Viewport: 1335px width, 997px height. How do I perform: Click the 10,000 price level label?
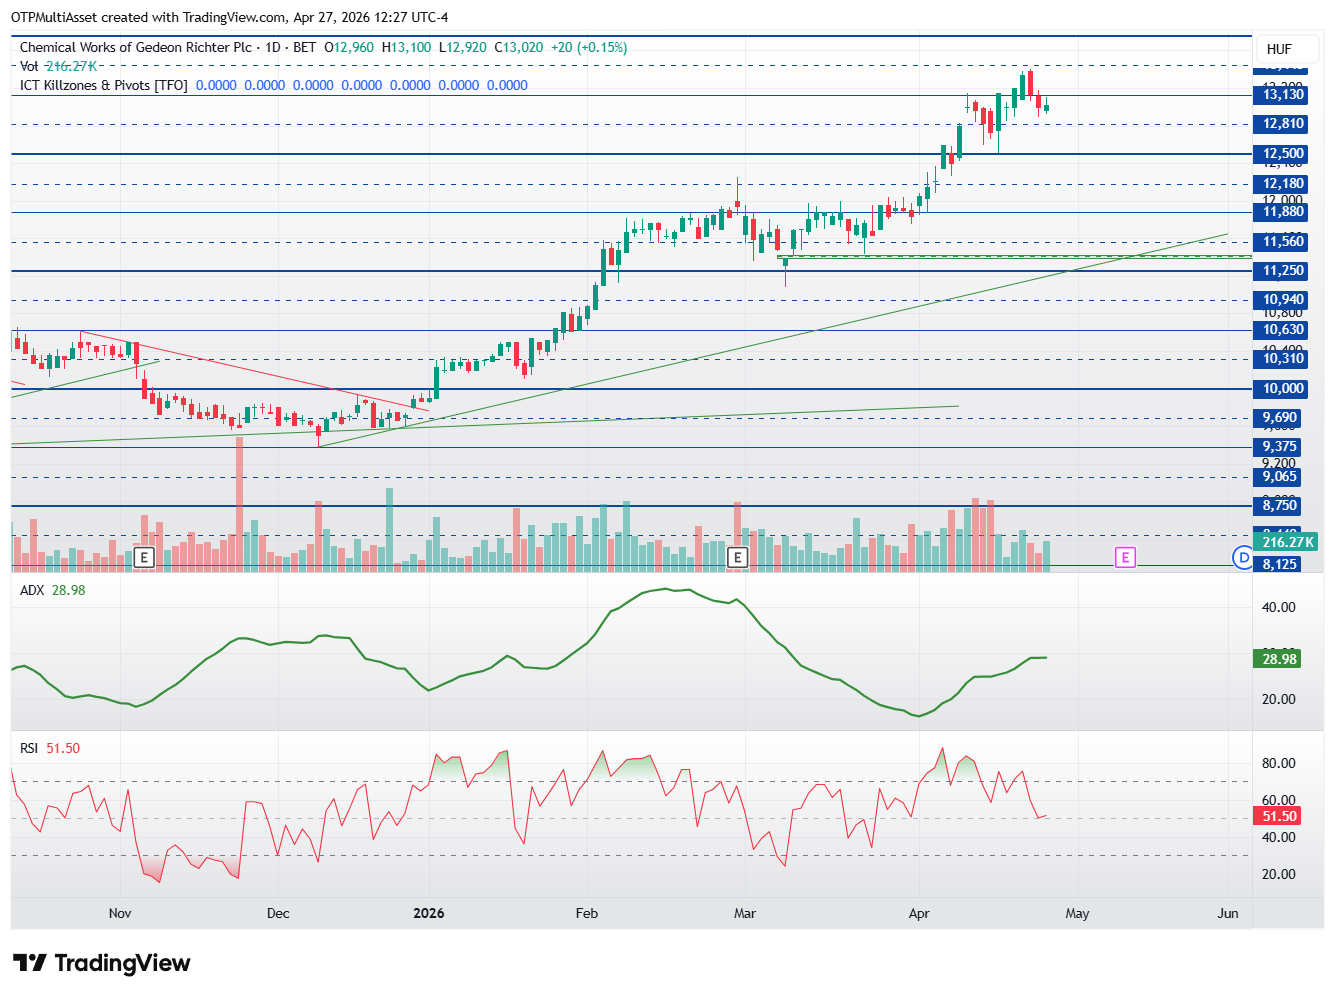(x=1283, y=389)
